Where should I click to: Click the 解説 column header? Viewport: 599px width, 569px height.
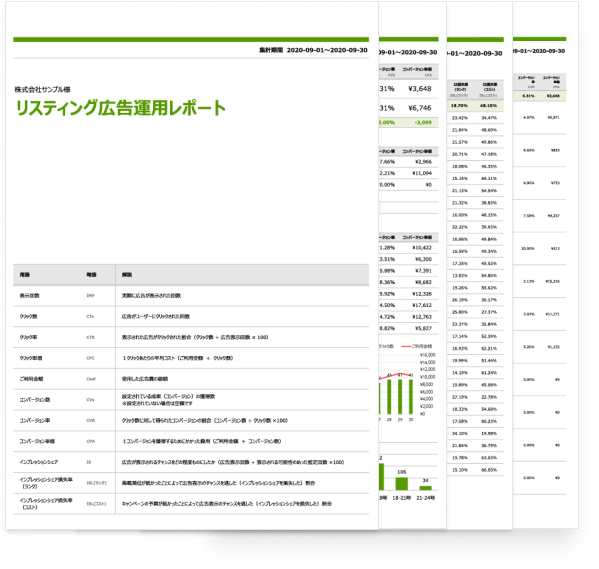point(127,275)
